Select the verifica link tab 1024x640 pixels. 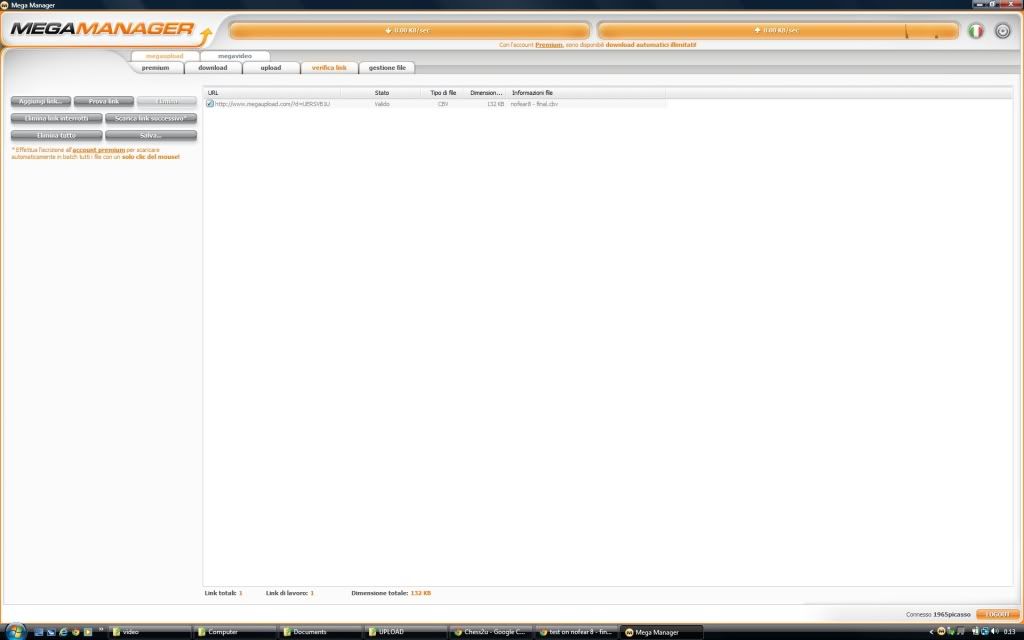click(x=329, y=68)
